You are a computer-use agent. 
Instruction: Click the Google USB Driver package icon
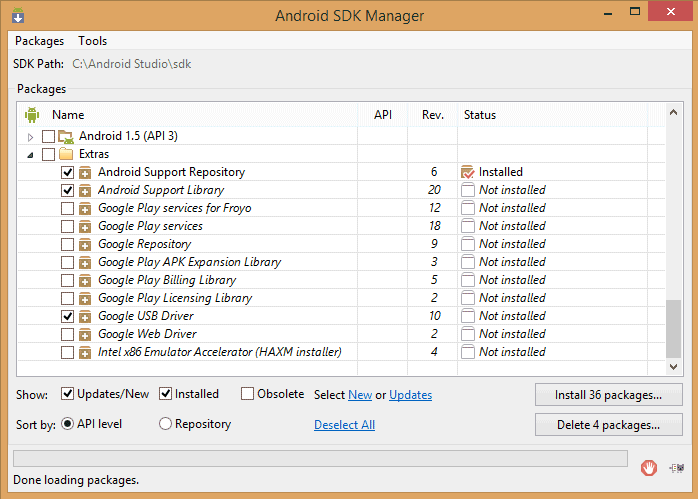(85, 316)
